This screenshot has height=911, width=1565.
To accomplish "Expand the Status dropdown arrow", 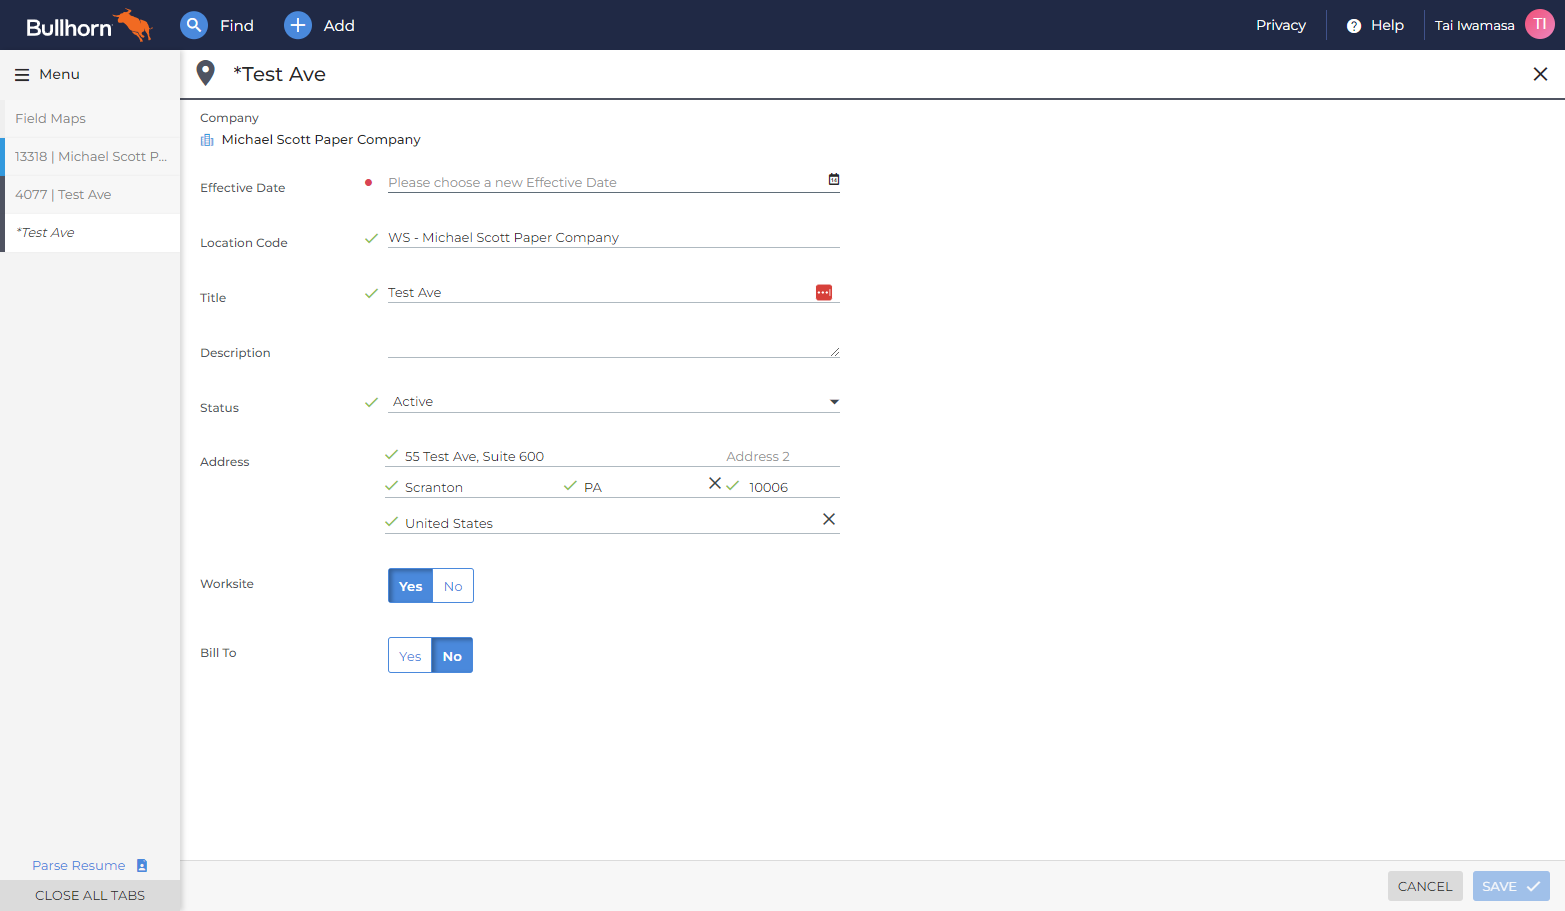I will coord(834,402).
